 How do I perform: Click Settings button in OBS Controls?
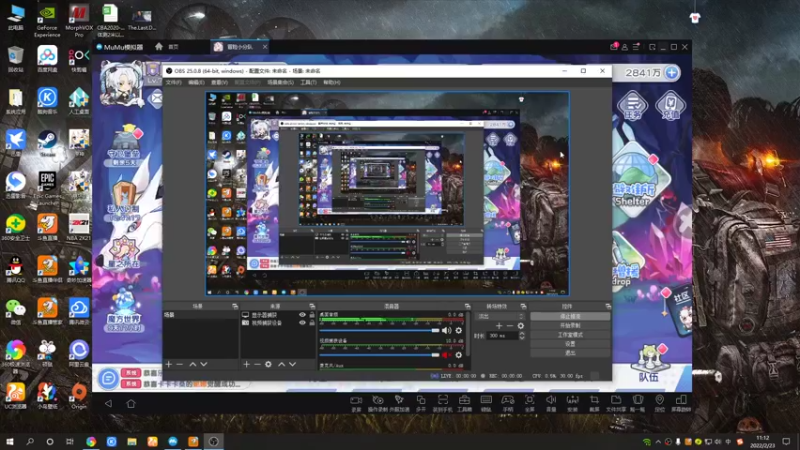click(570, 344)
